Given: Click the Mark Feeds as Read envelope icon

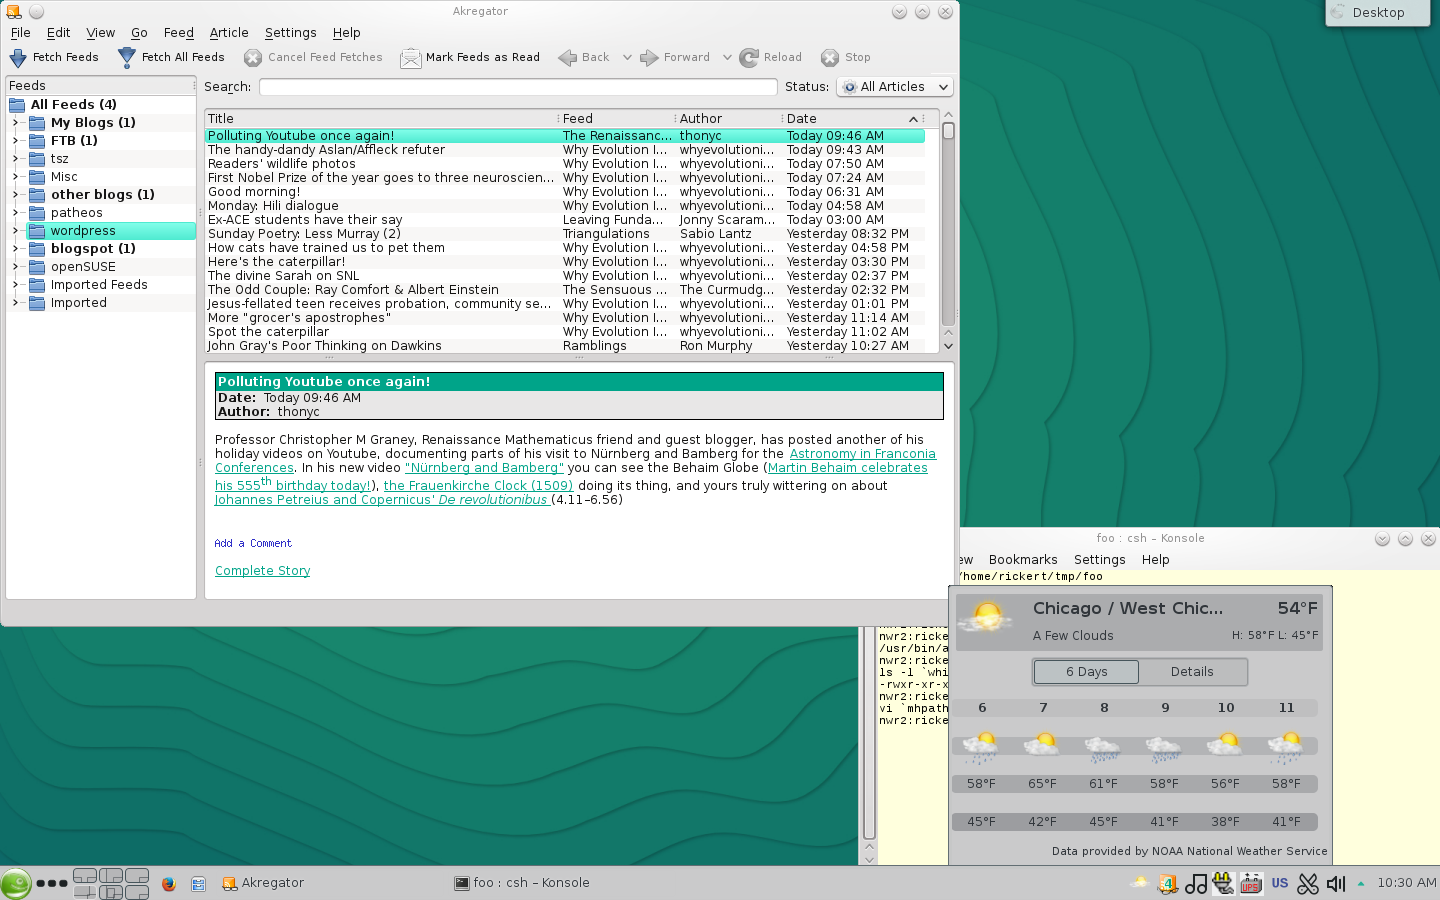Looking at the screenshot, I should click(410, 57).
